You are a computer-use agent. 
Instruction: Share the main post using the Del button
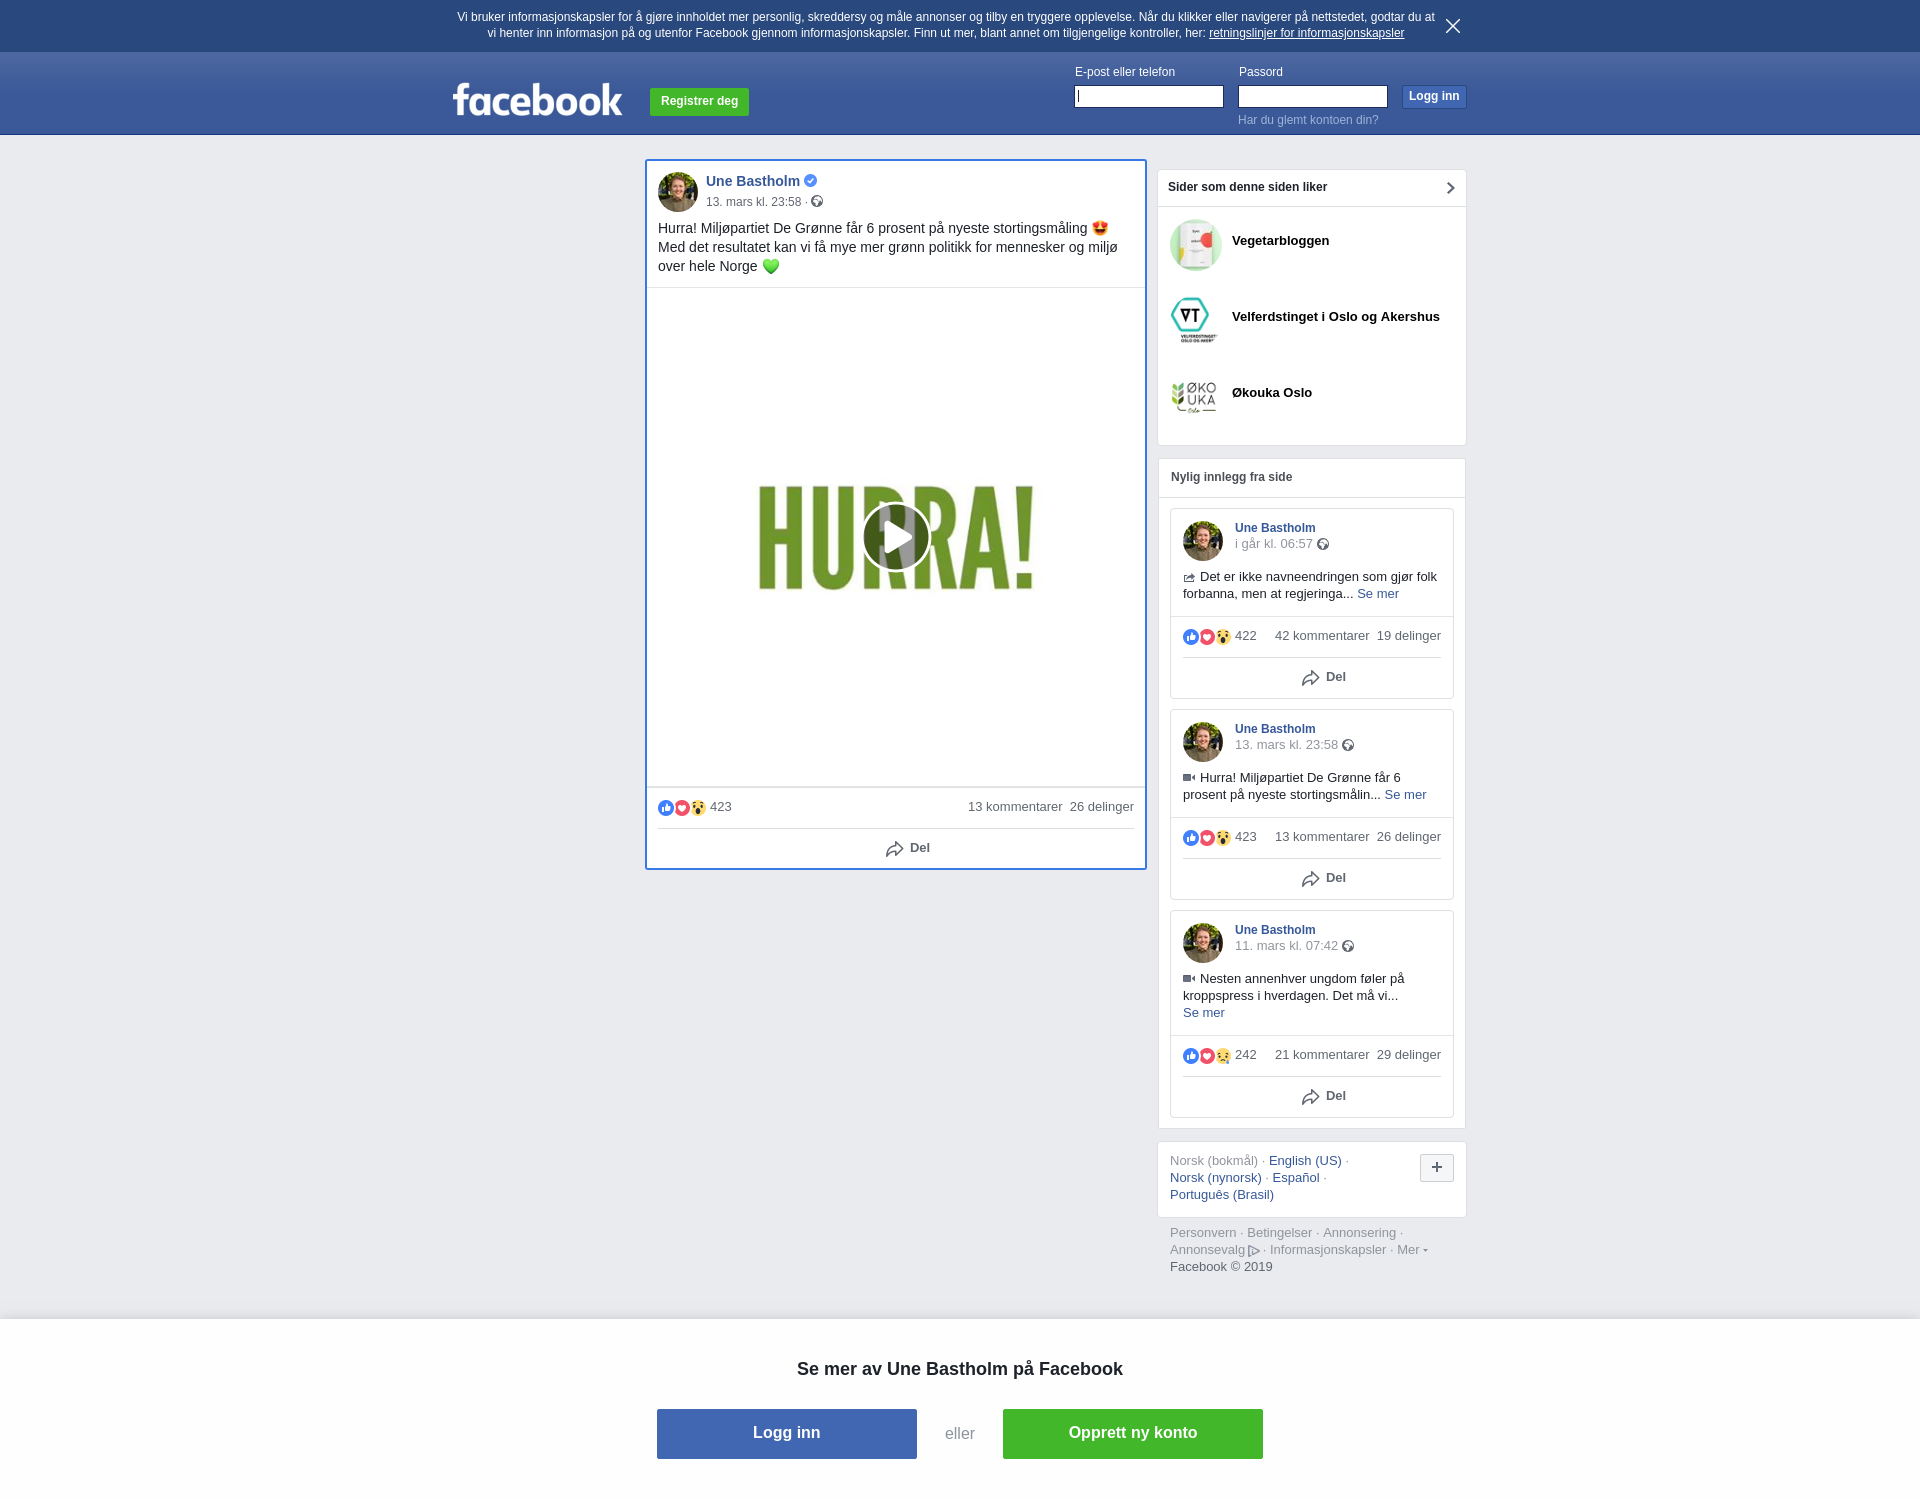(x=908, y=848)
